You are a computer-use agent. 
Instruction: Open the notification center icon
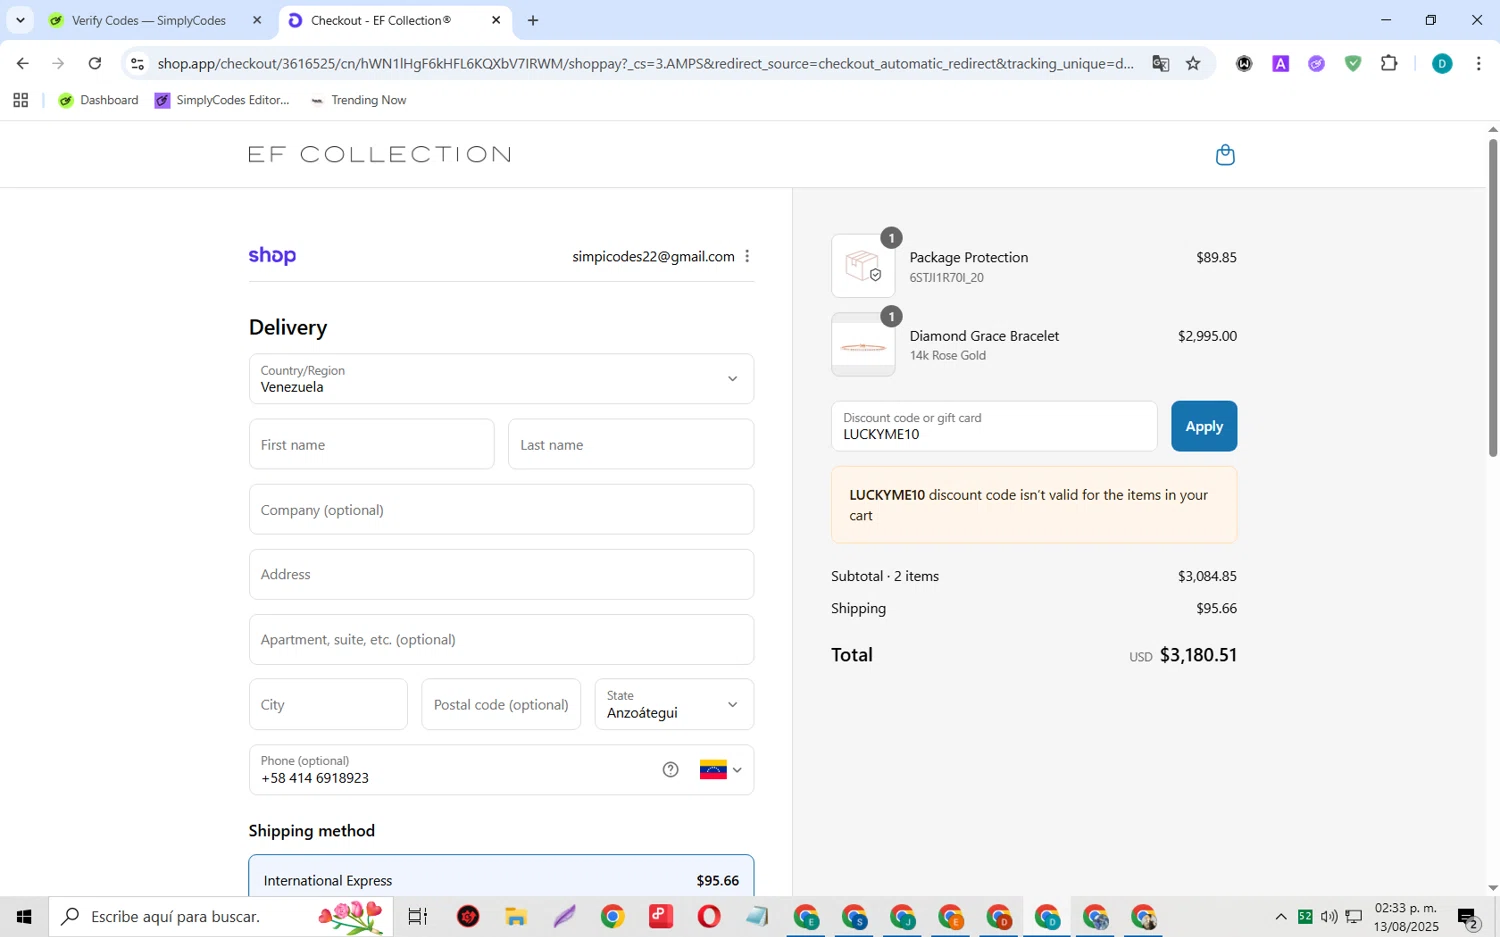tap(1468, 917)
